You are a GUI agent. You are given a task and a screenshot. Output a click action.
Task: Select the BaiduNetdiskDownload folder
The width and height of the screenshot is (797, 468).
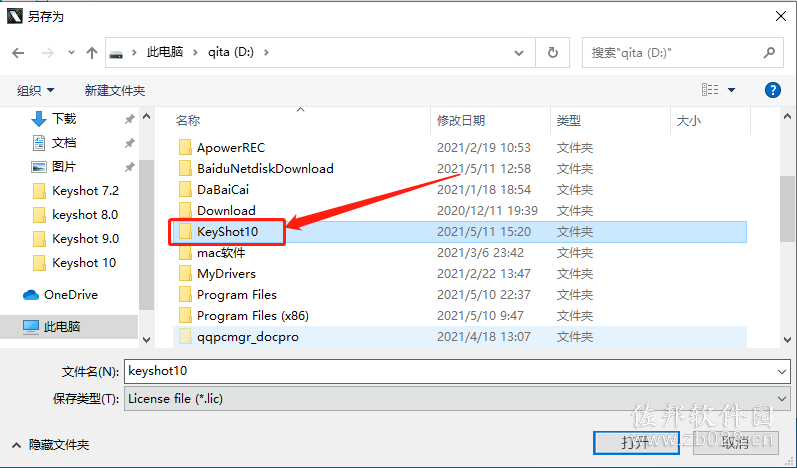(265, 169)
